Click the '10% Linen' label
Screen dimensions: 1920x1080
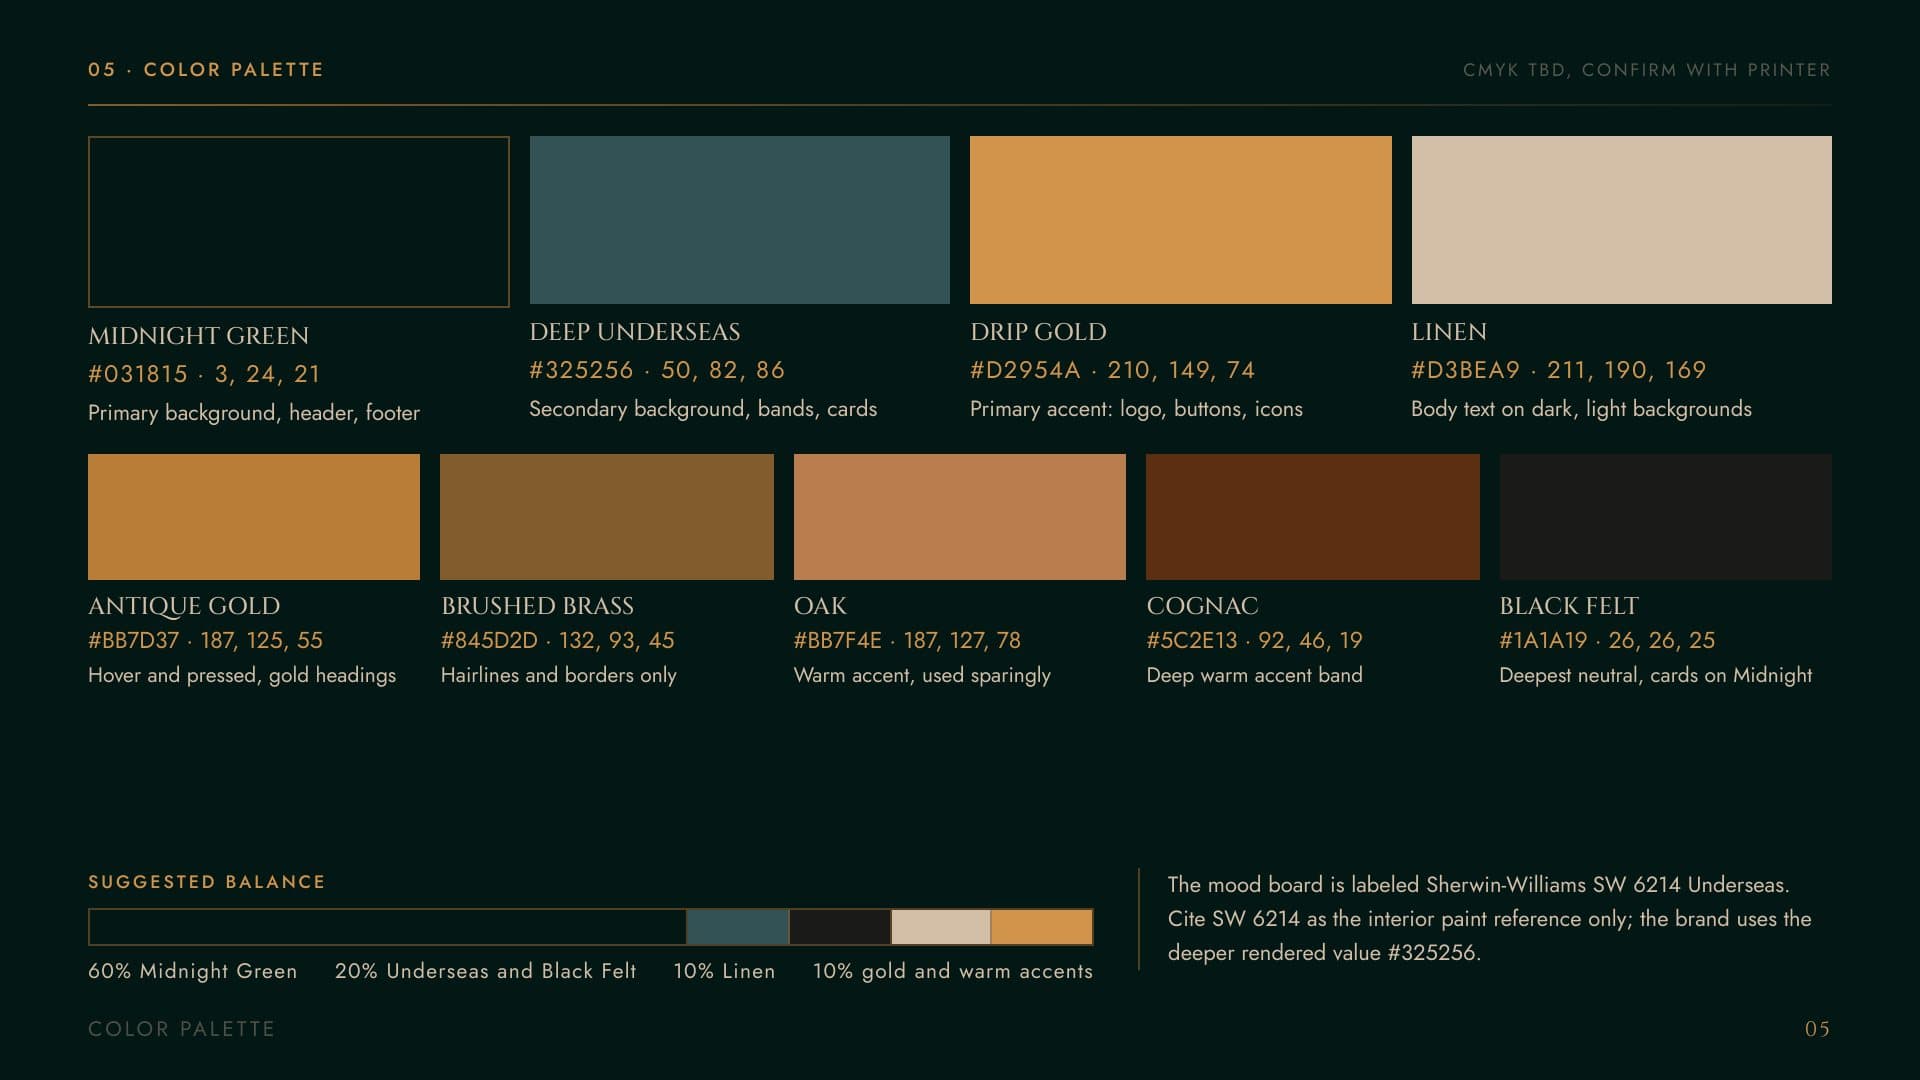pyautogui.click(x=724, y=971)
